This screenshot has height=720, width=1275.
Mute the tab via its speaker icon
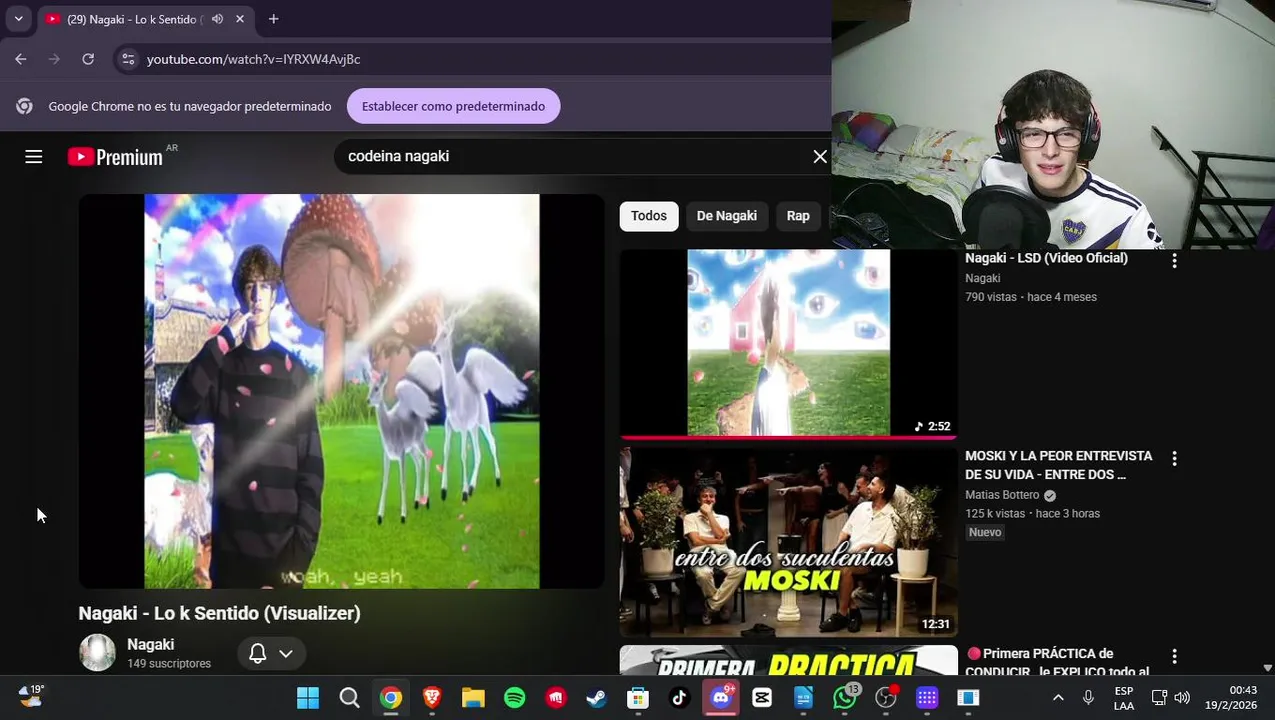point(217,19)
